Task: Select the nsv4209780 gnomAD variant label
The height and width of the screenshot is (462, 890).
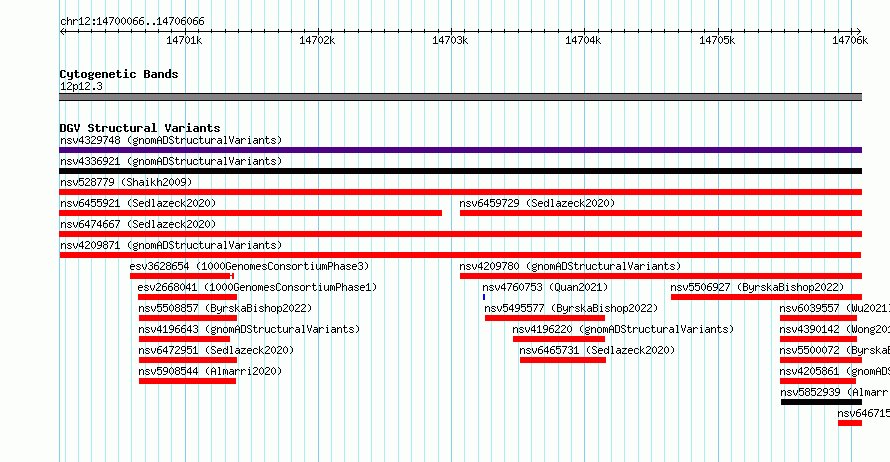Action: (x=570, y=266)
